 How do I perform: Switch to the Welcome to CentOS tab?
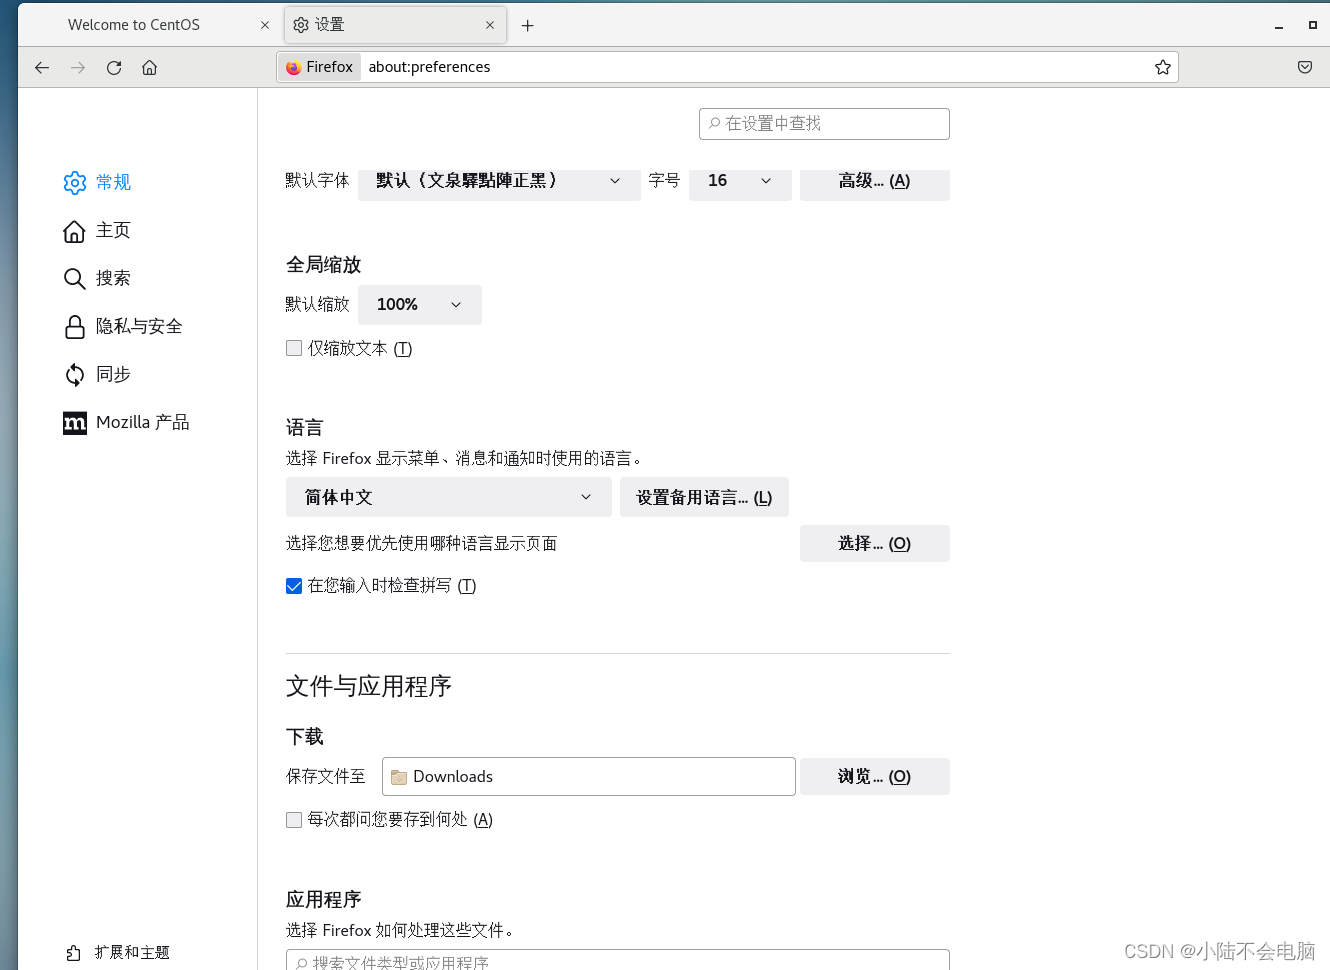pyautogui.click(x=150, y=24)
